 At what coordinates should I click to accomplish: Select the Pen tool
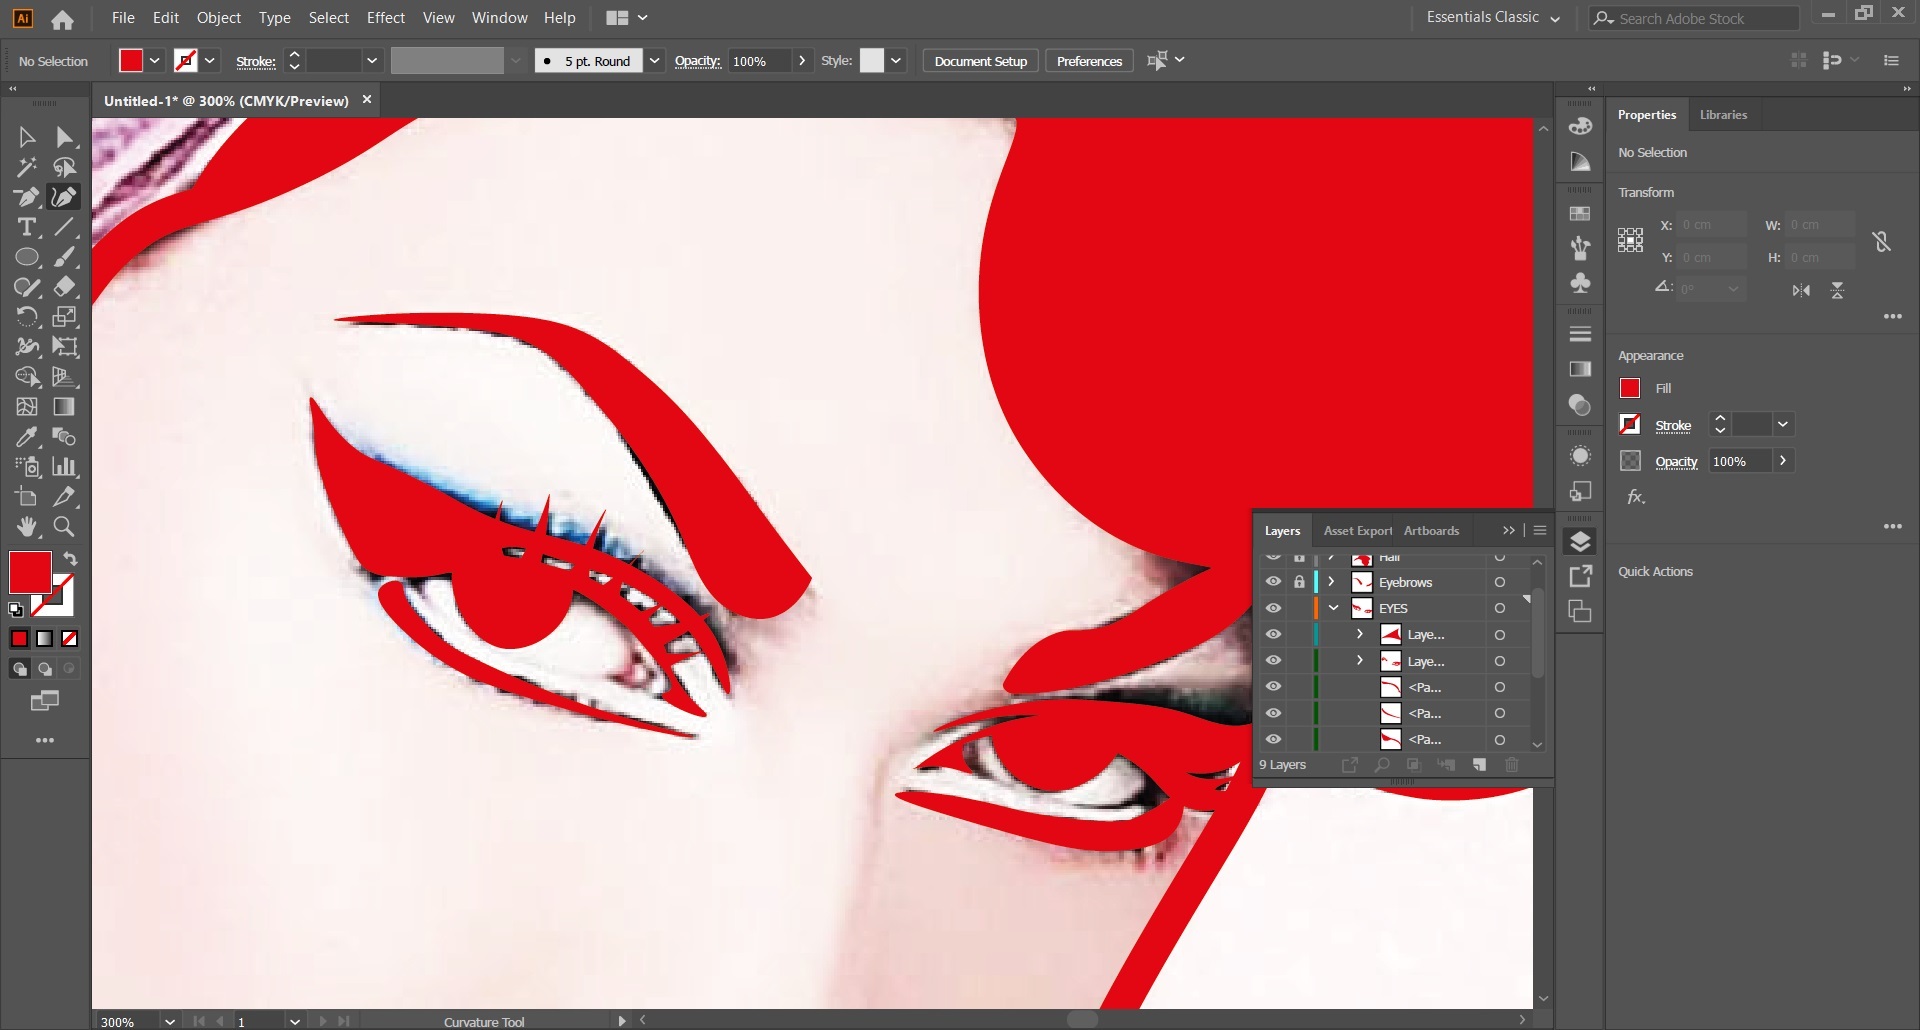[x=27, y=197]
